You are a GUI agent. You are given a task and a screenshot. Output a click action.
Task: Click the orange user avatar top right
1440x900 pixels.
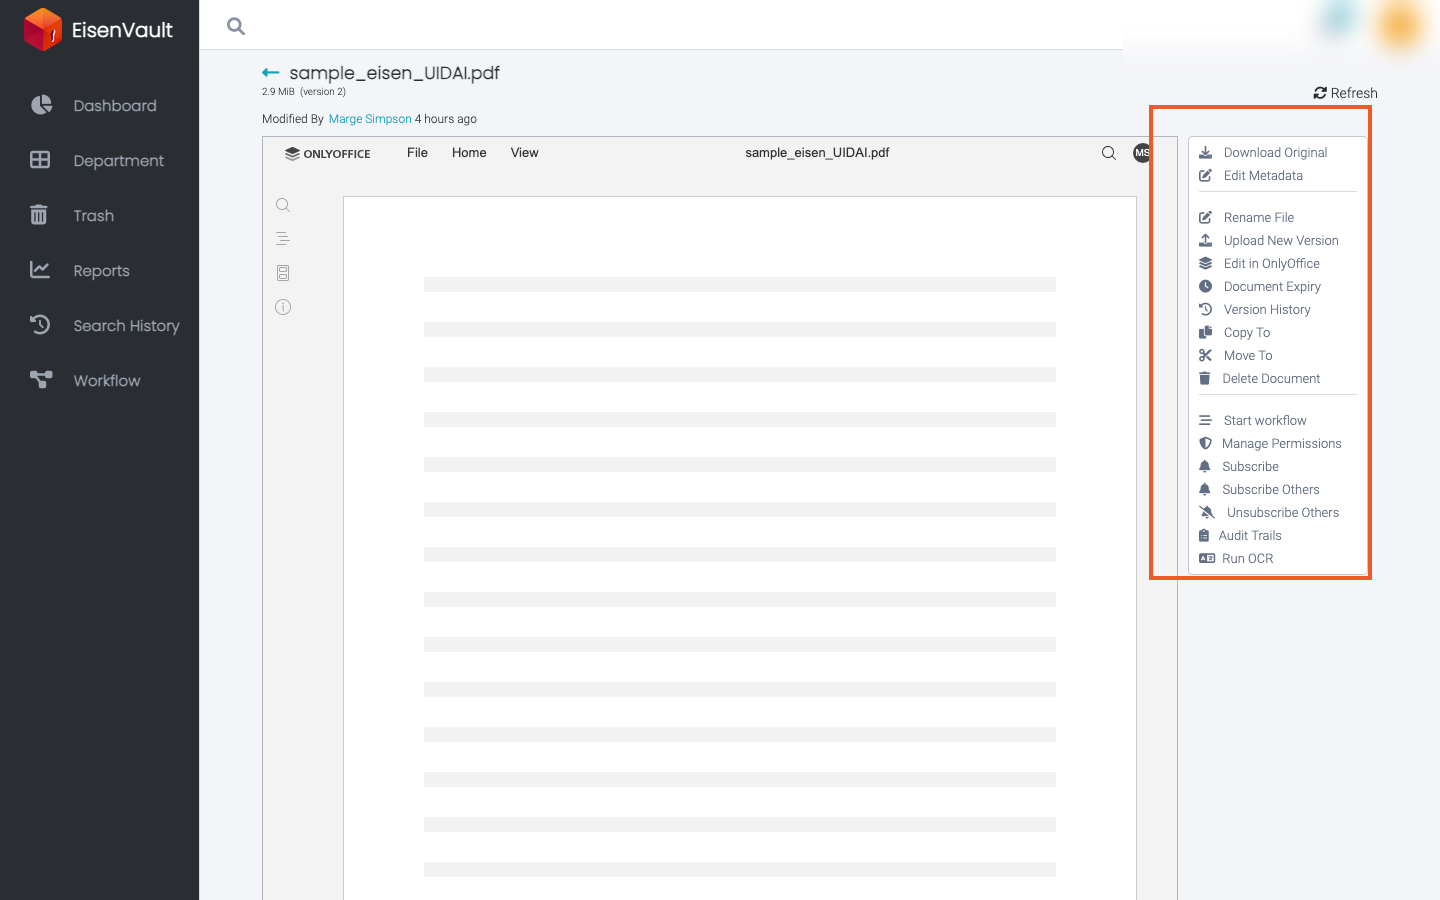[1400, 25]
